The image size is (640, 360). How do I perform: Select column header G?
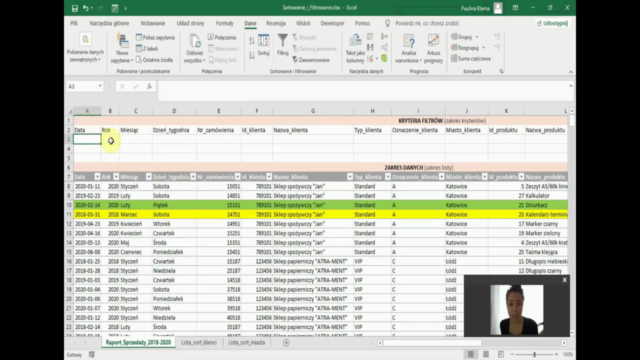coord(313,111)
